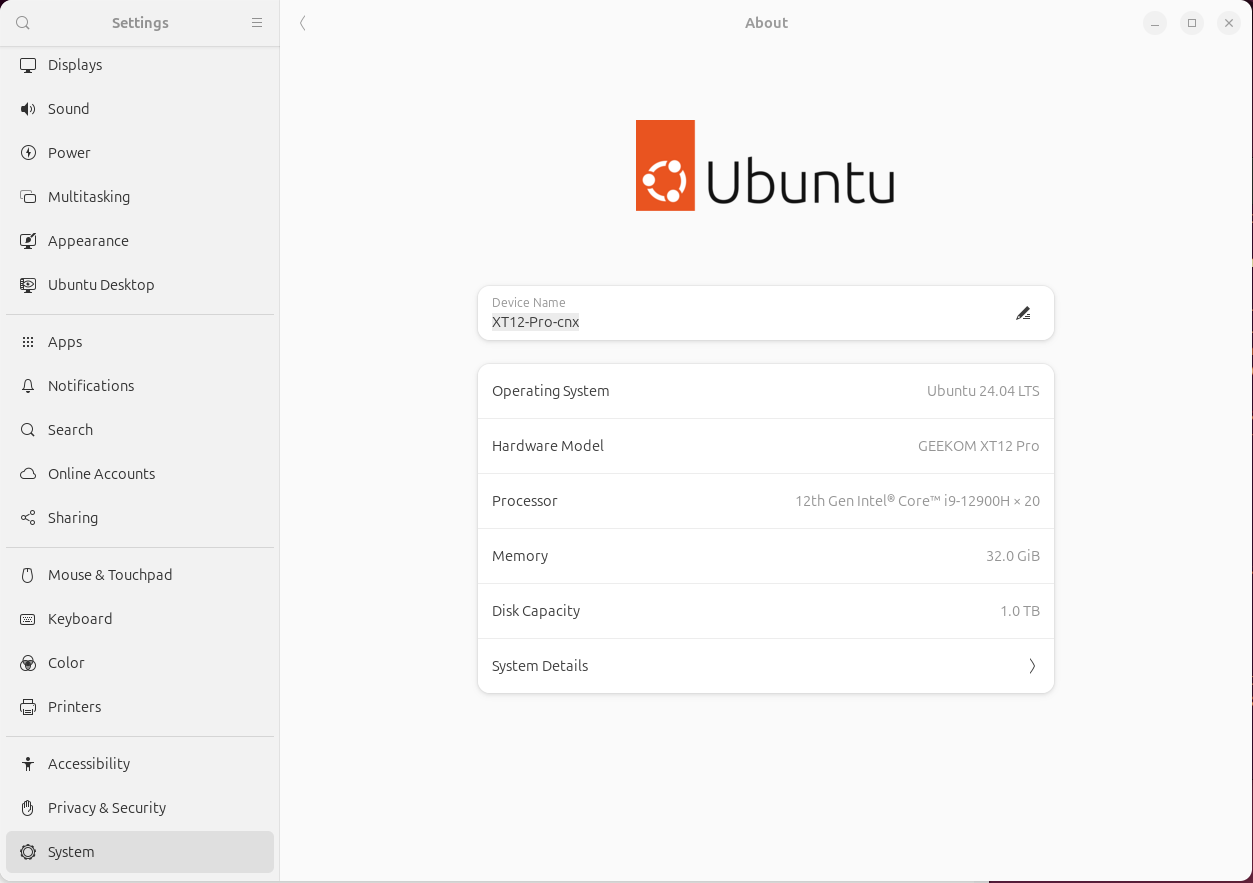Click the Multitasking icon

point(28,197)
